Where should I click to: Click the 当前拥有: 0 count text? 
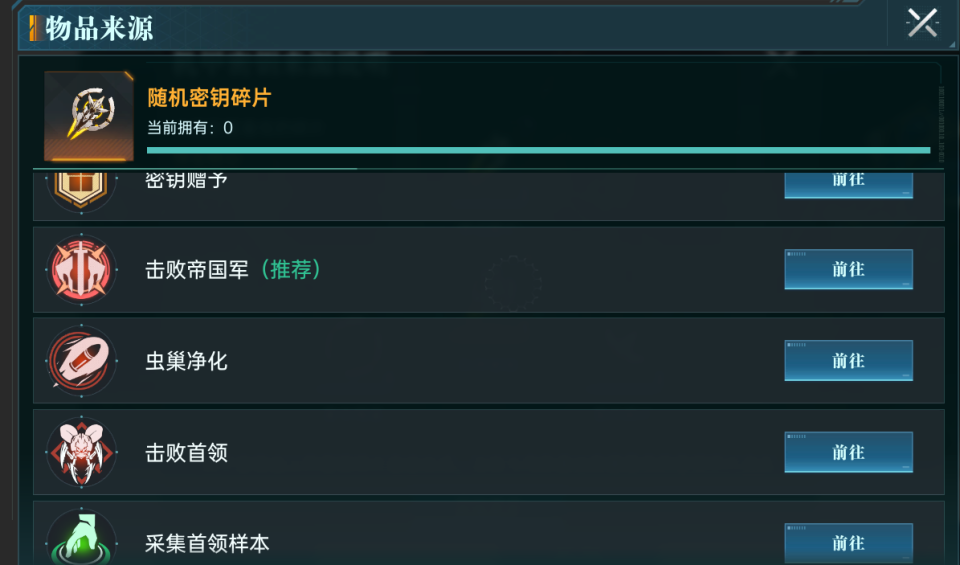point(190,128)
